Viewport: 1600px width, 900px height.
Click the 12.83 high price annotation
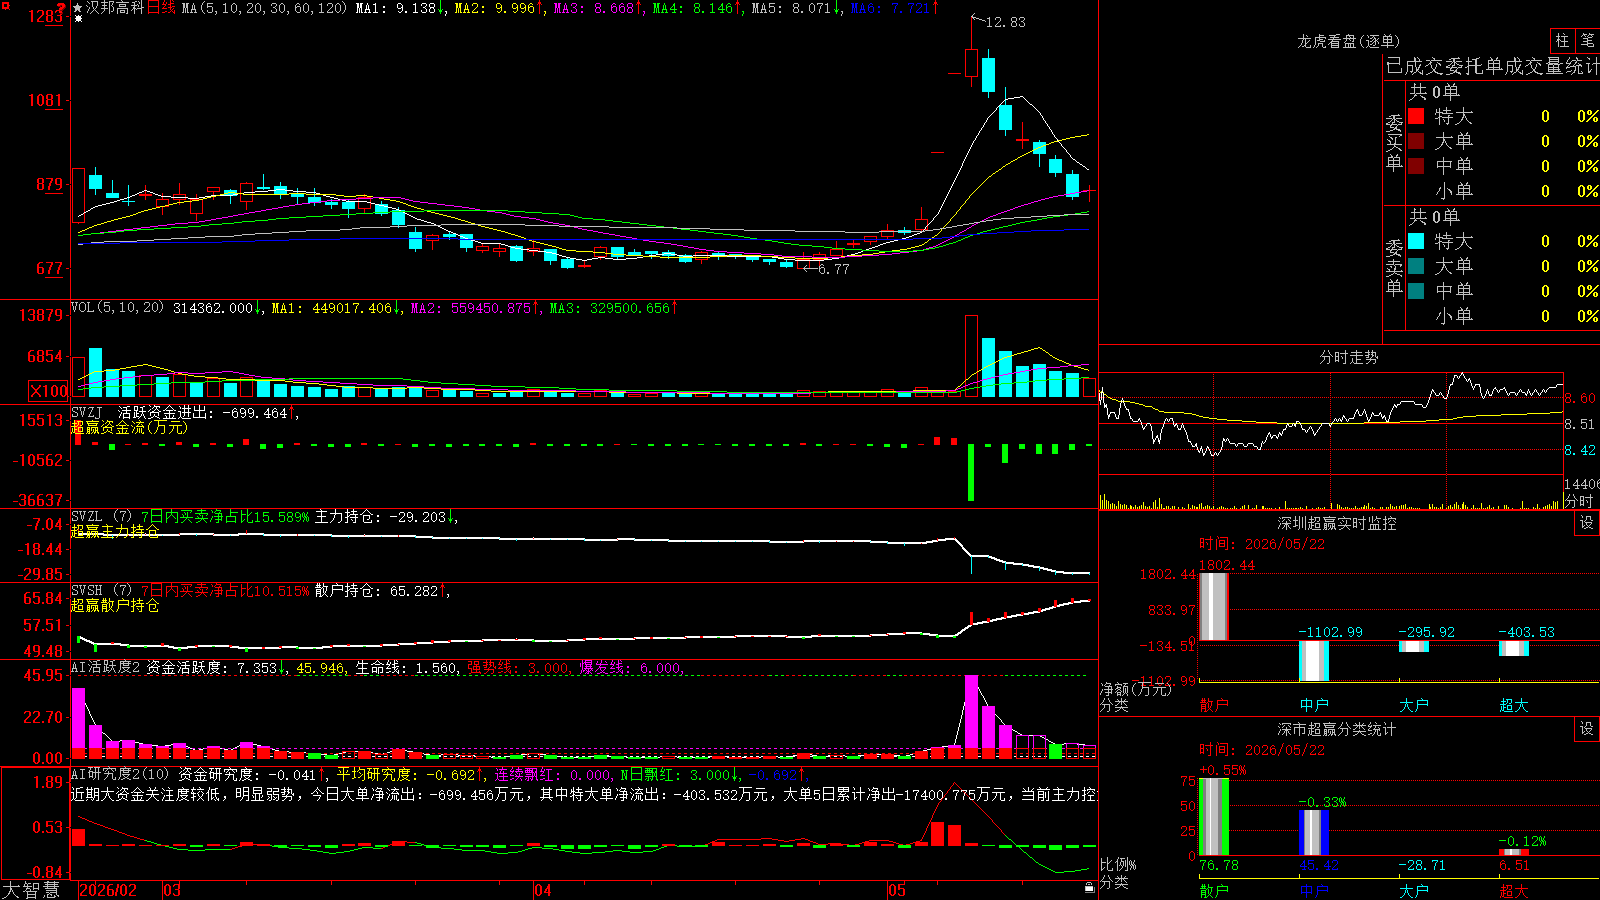1005,22
